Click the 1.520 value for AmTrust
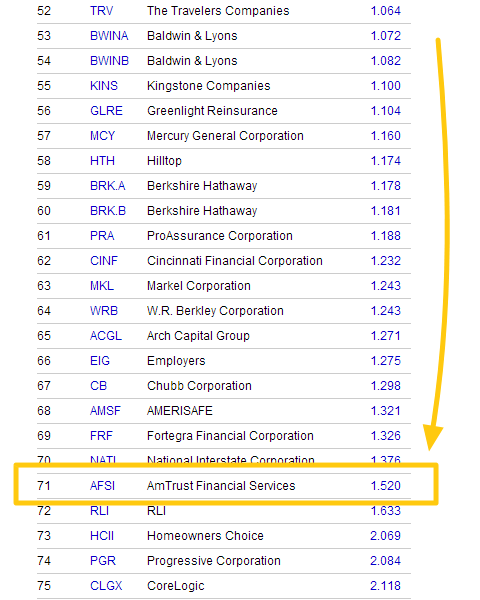The image size is (480, 600). (385, 486)
